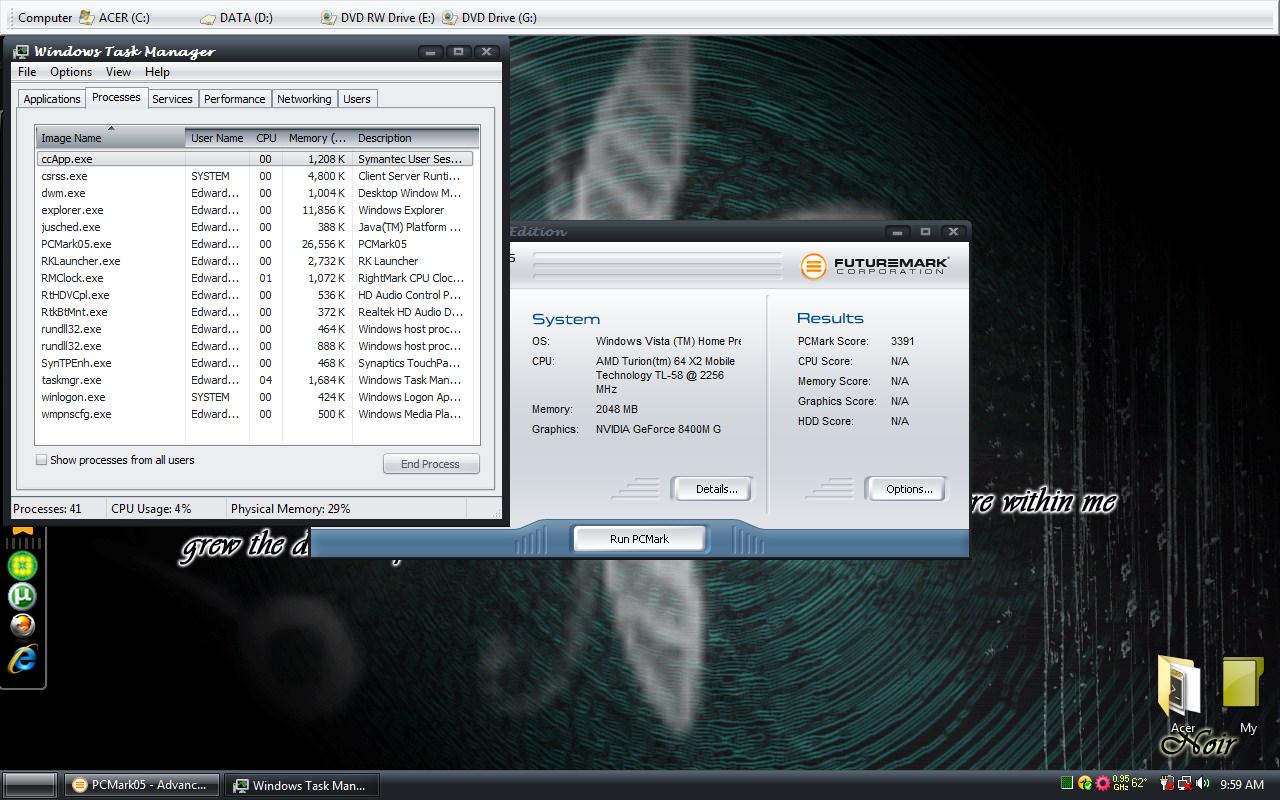The height and width of the screenshot is (800, 1280).
Task: Open uTorrent from the side dock
Action: pos(22,596)
